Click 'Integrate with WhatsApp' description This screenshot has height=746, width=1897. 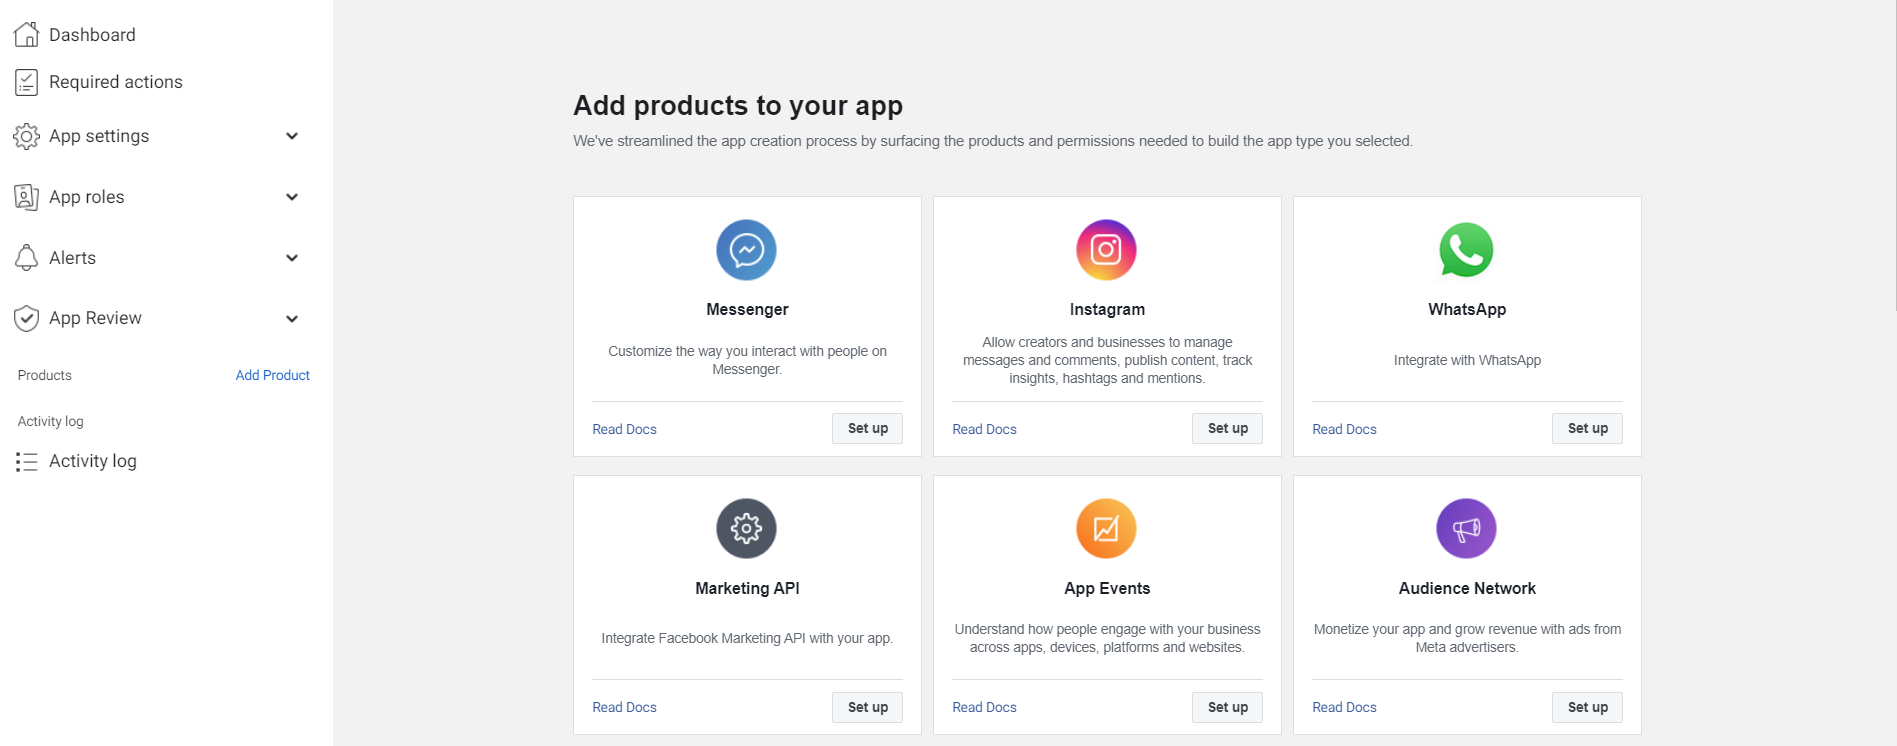coord(1467,360)
